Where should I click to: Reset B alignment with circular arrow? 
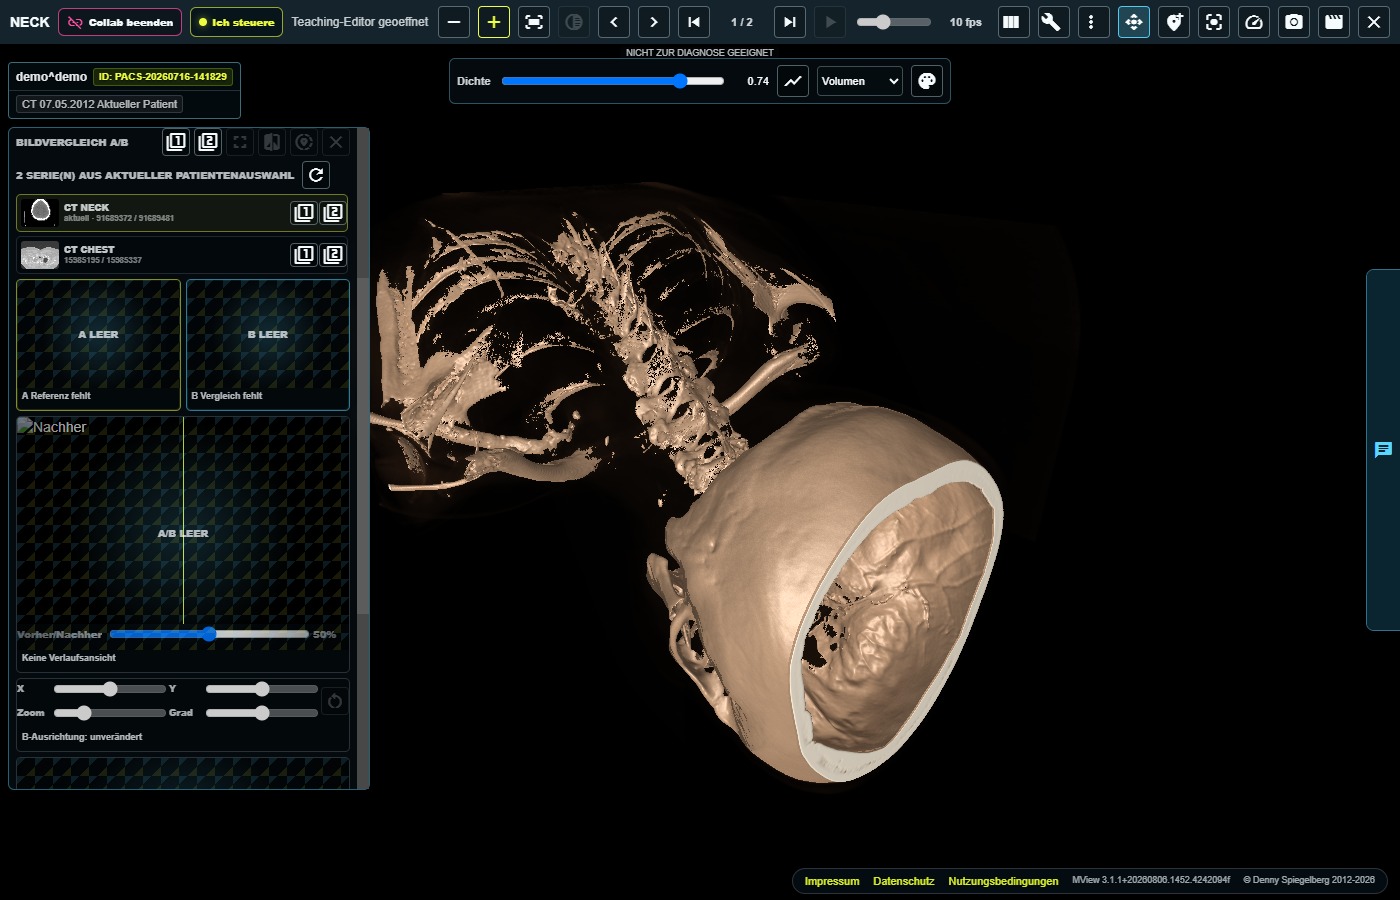[335, 701]
